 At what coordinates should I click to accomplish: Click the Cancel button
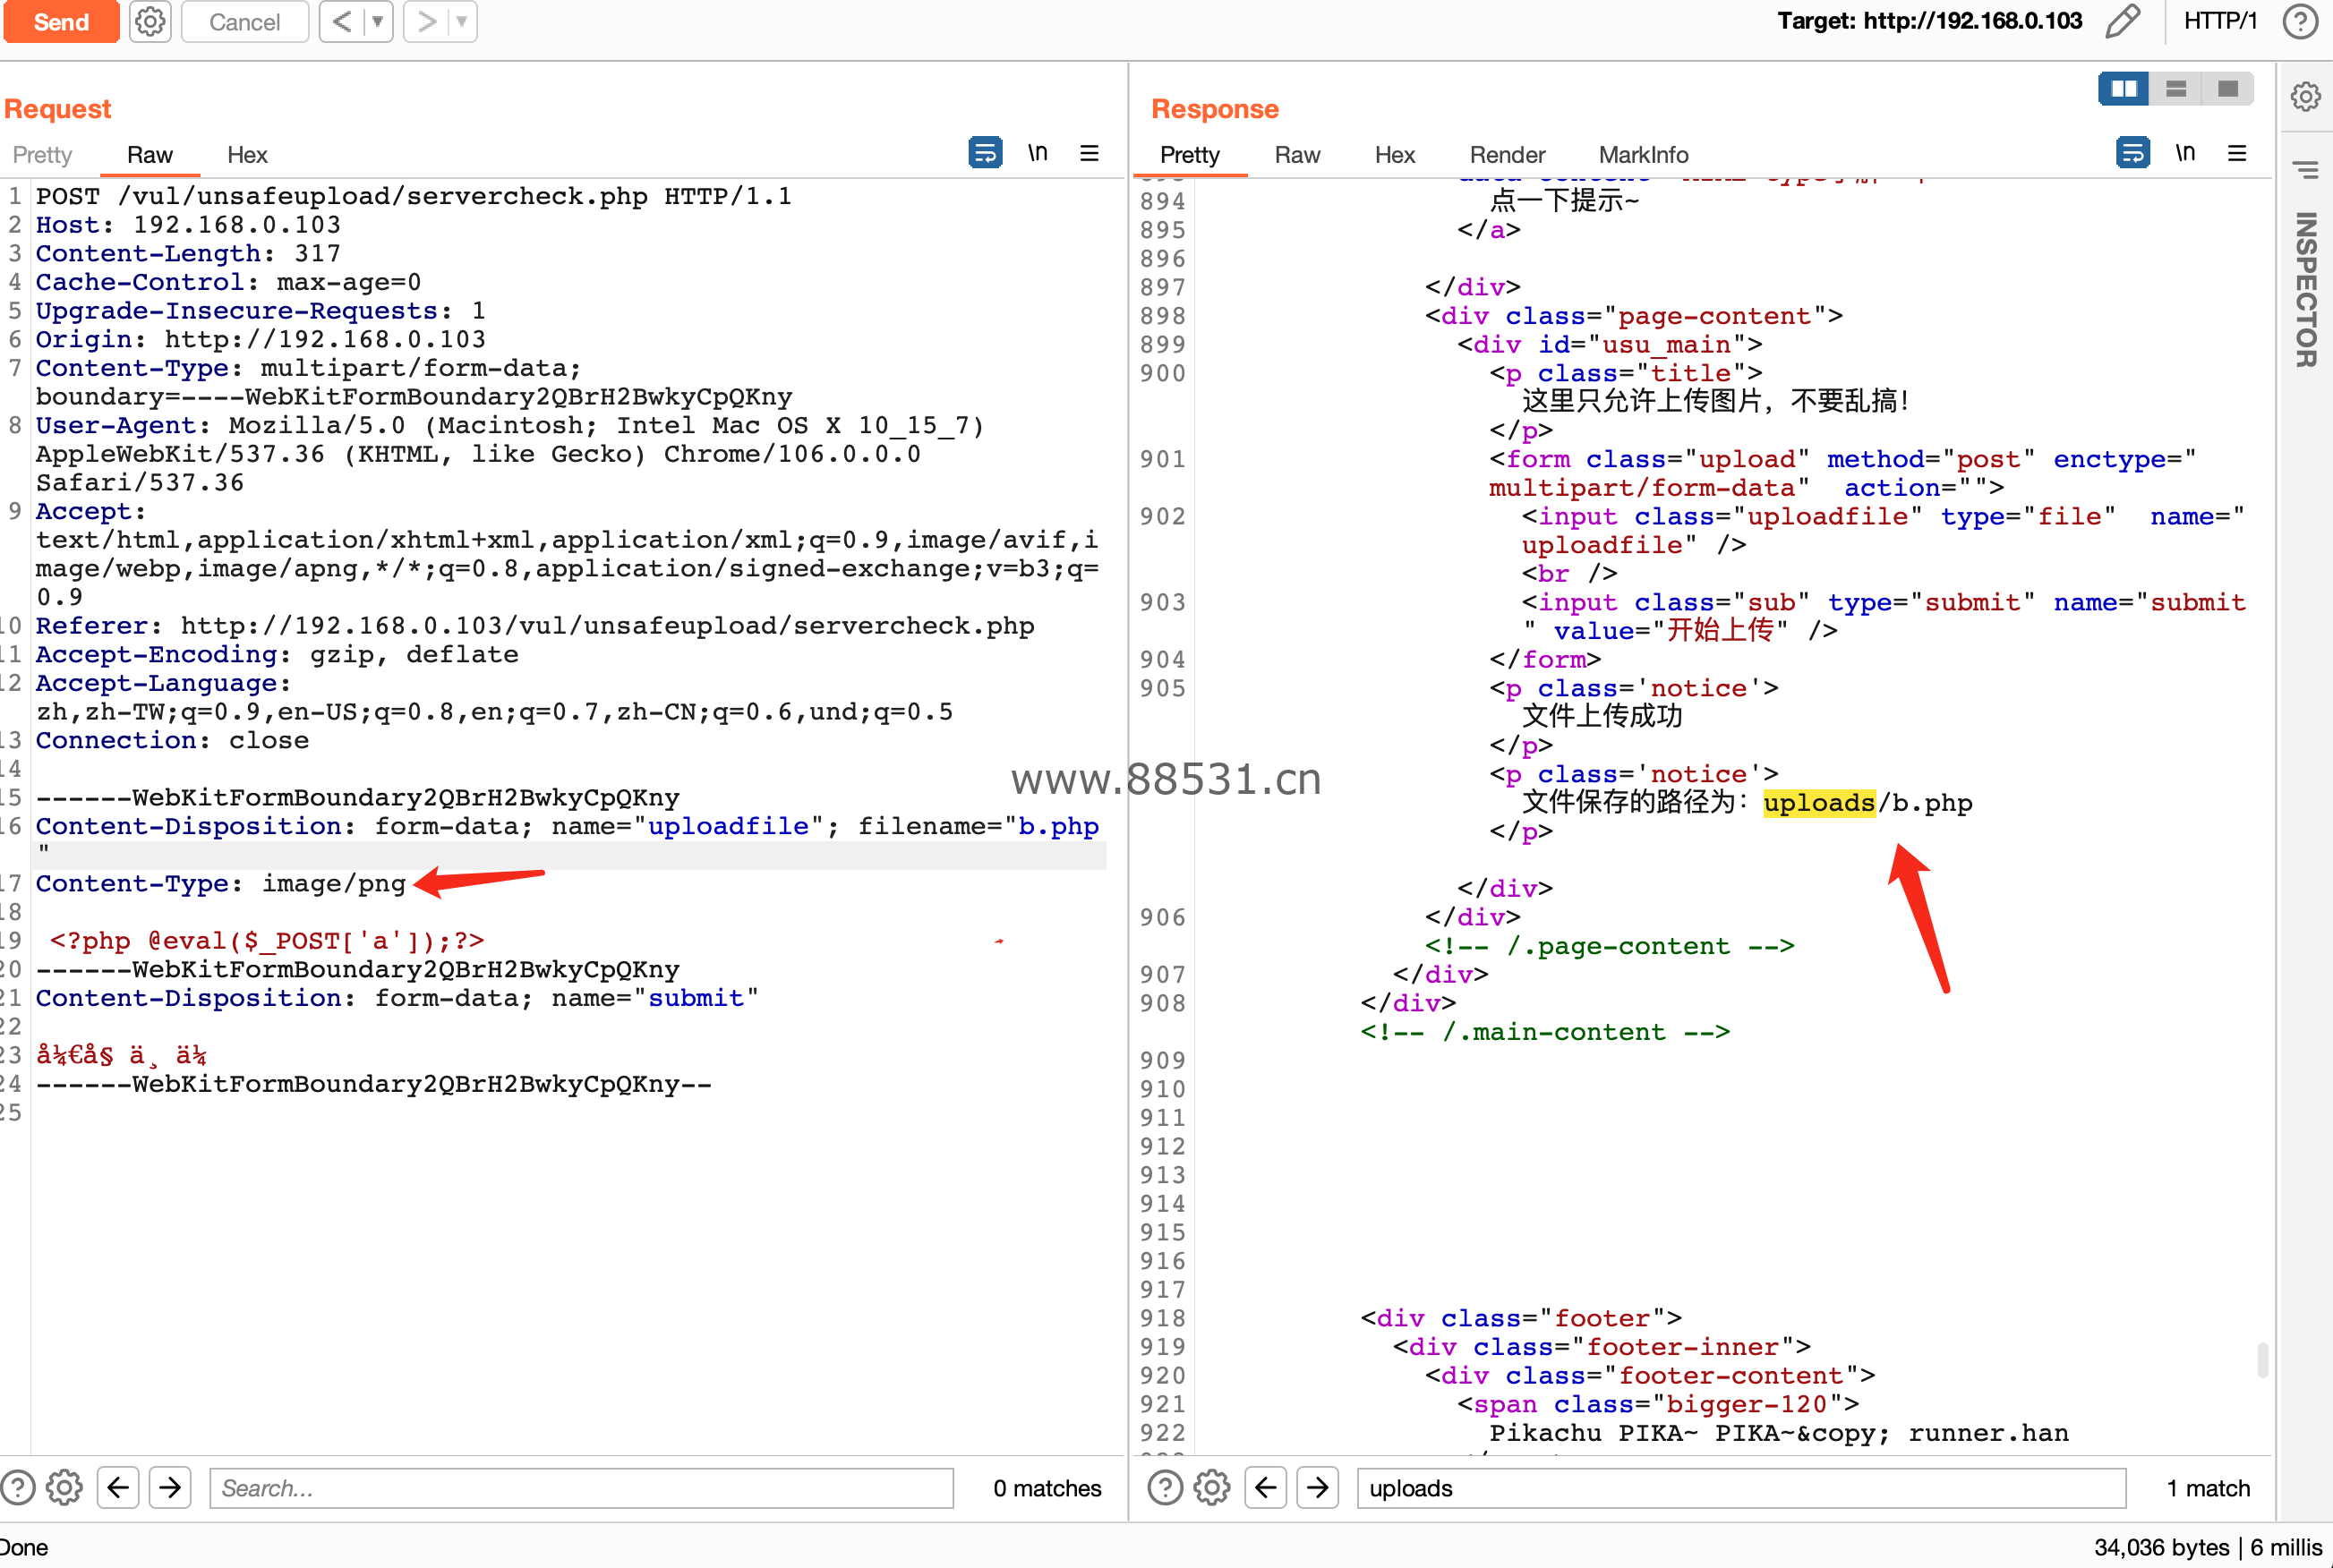245,22
